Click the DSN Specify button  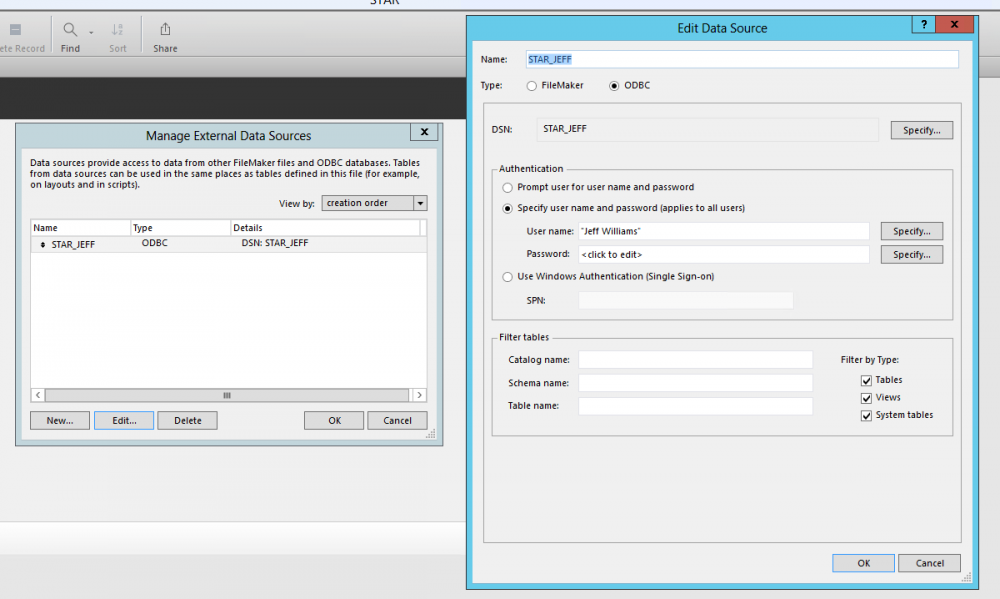coord(922,130)
